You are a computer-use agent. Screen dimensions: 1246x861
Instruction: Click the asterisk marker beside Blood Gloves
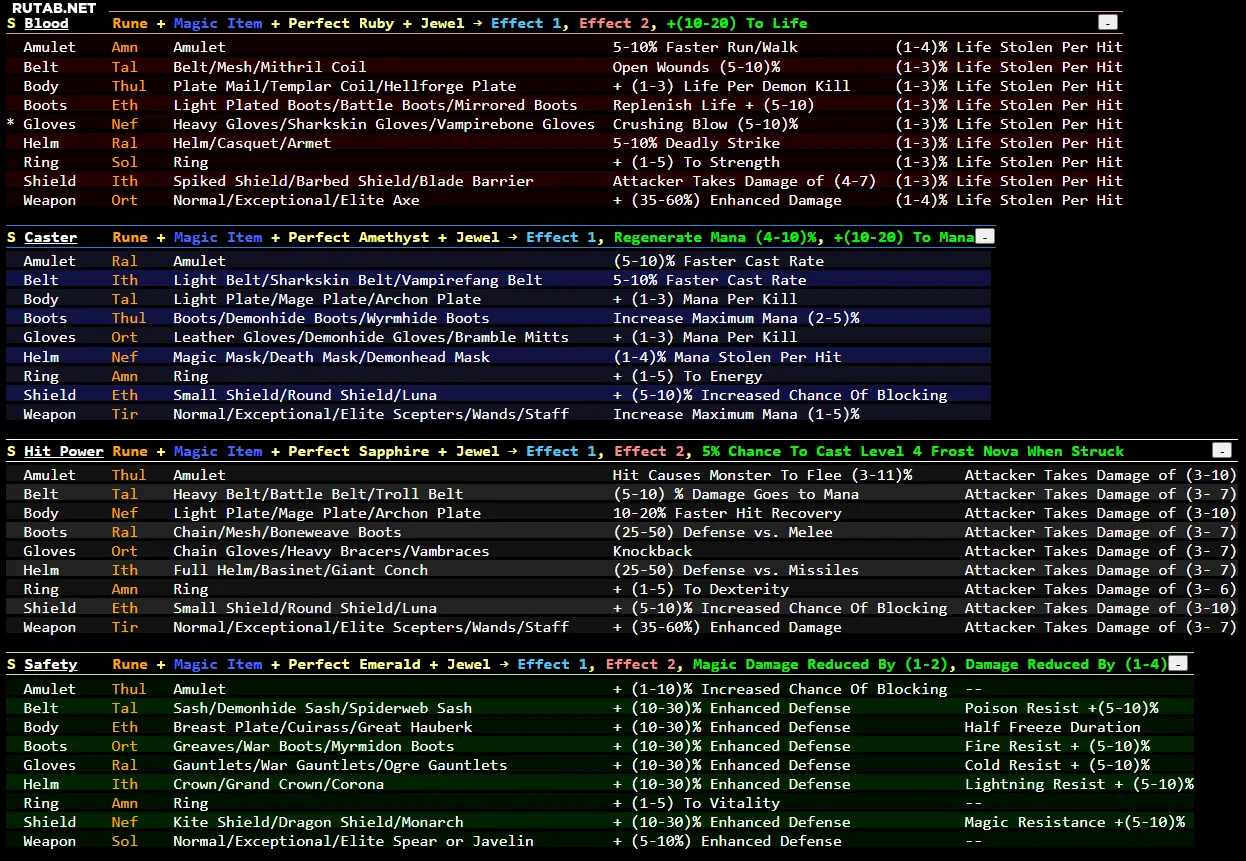point(11,124)
